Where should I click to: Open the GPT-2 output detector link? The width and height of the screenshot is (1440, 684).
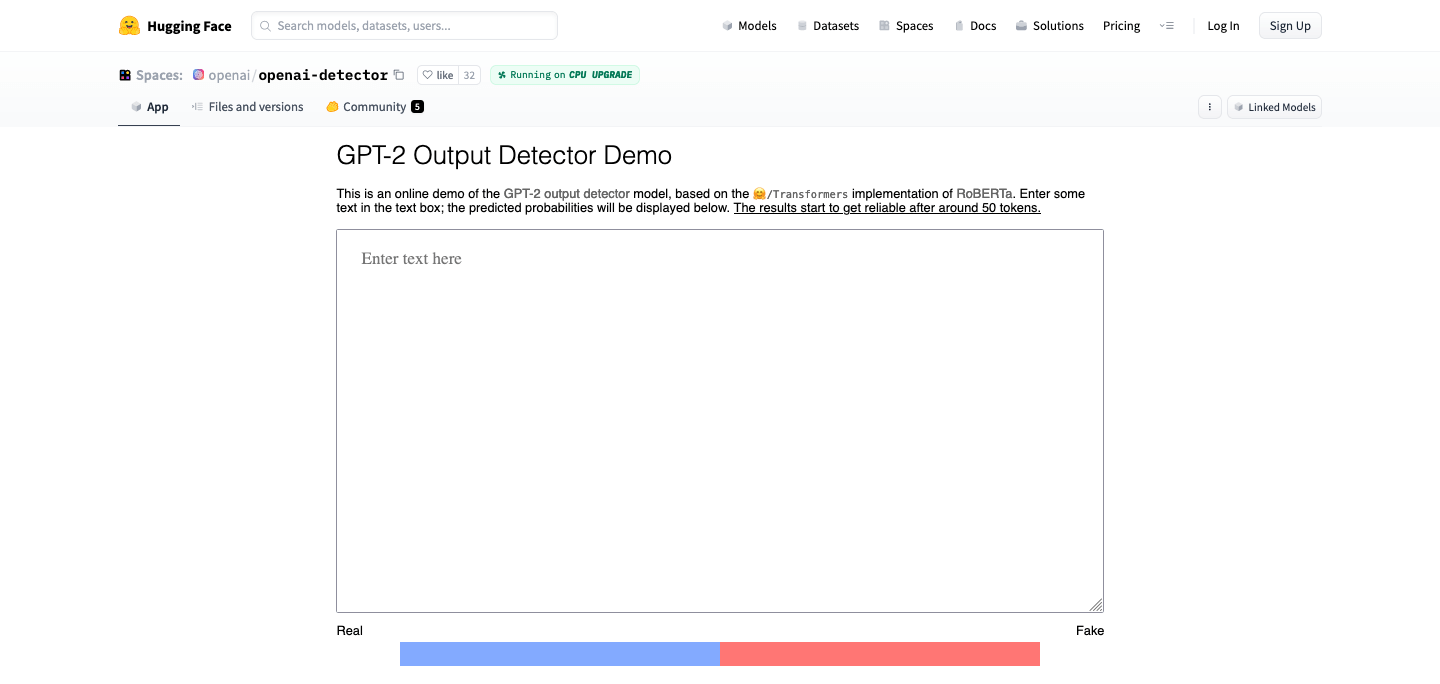tap(567, 194)
